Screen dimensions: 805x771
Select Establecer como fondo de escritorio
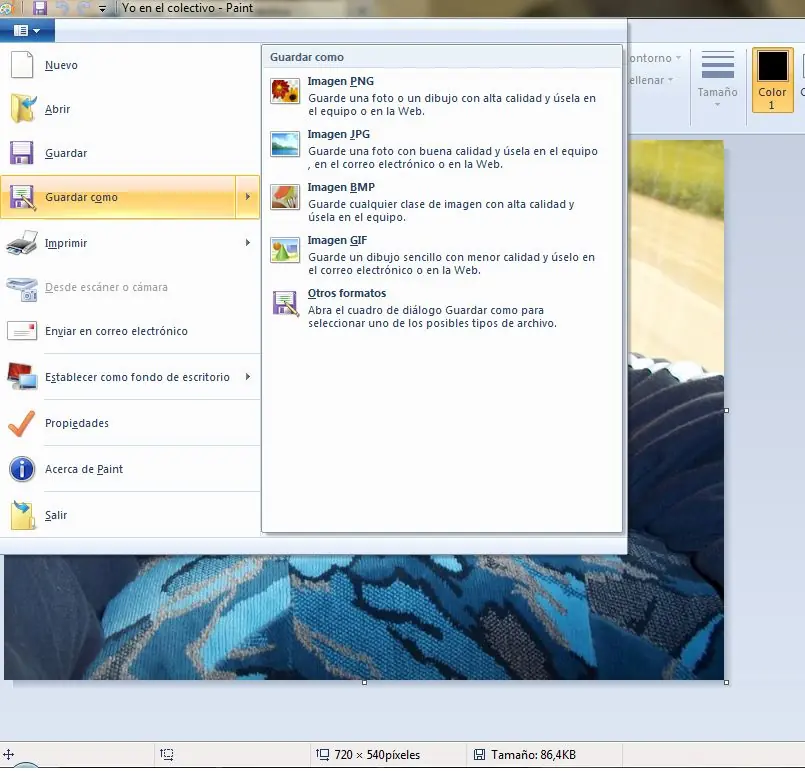point(130,377)
